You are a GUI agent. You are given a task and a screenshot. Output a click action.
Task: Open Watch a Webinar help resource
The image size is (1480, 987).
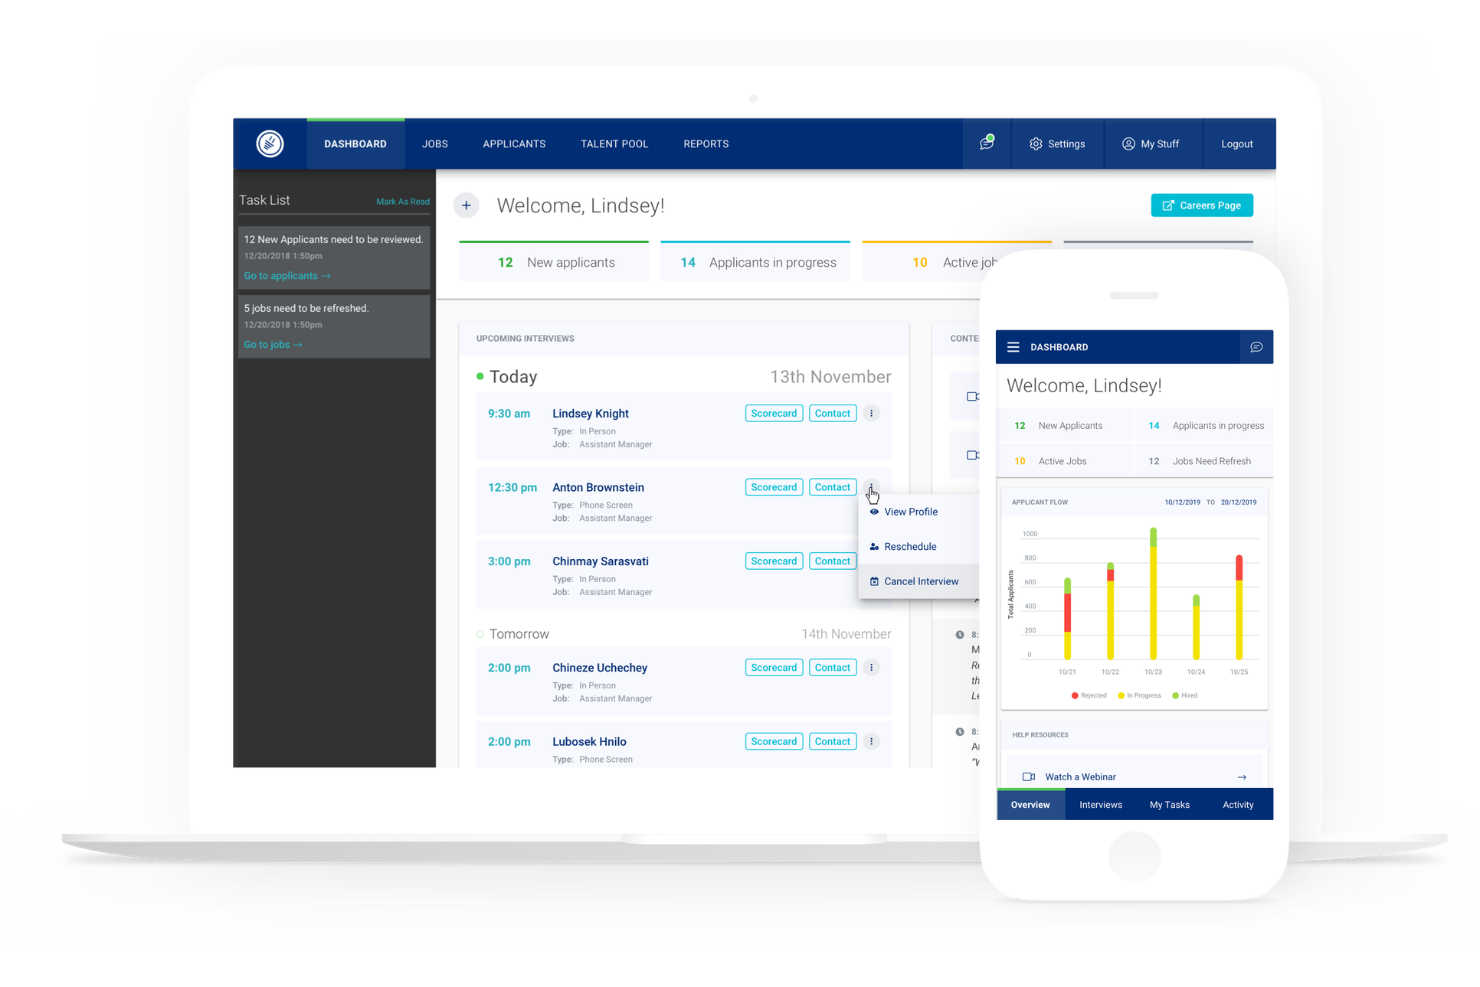pos(1134,776)
